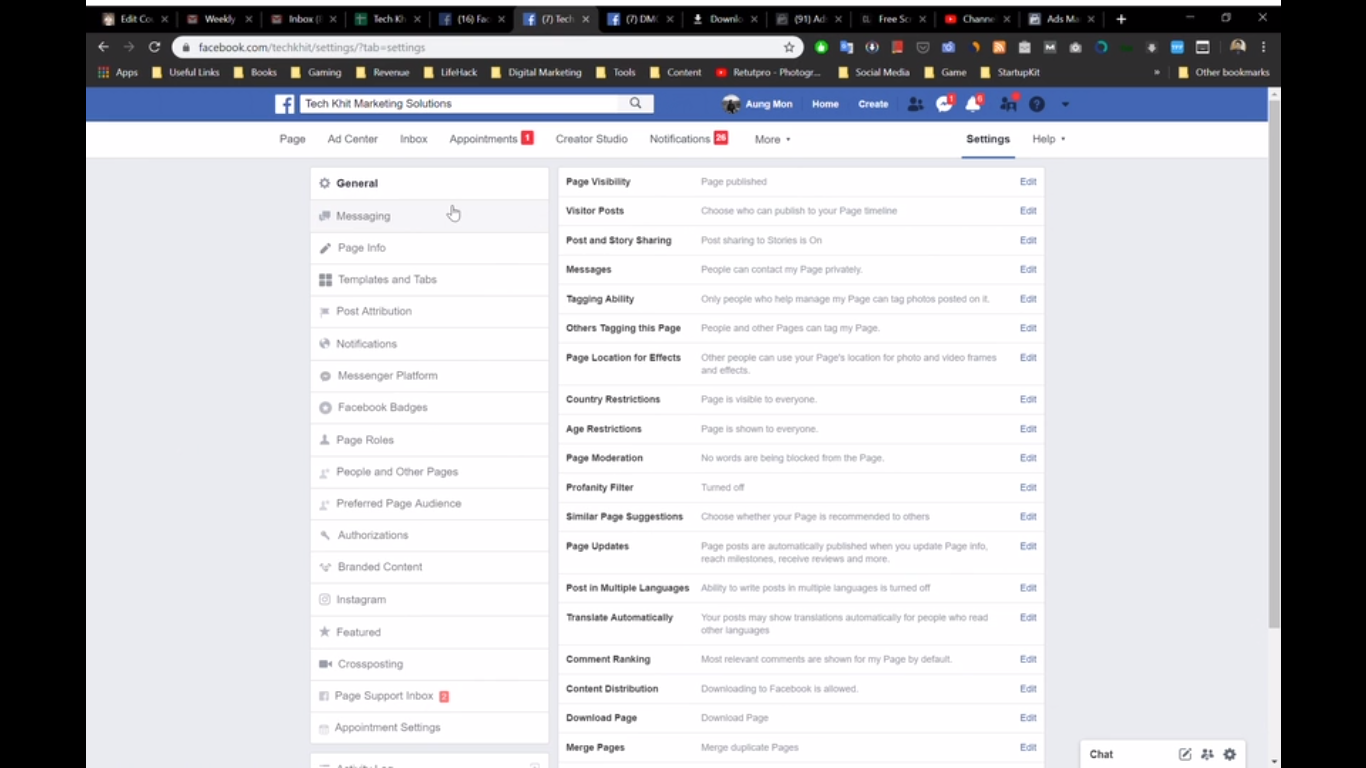Viewport: 1366px width, 768px height.
Task: Open Appointment Settings in sidebar
Action: tap(430, 728)
